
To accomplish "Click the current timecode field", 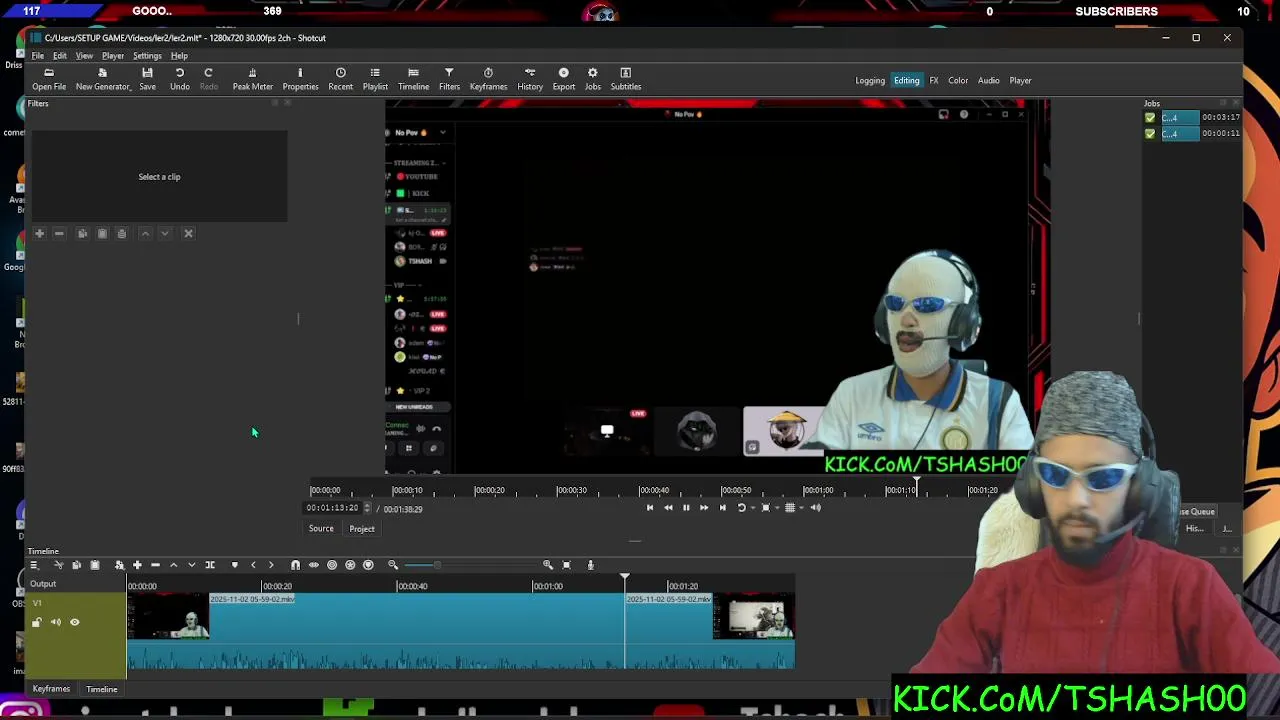I will point(333,508).
